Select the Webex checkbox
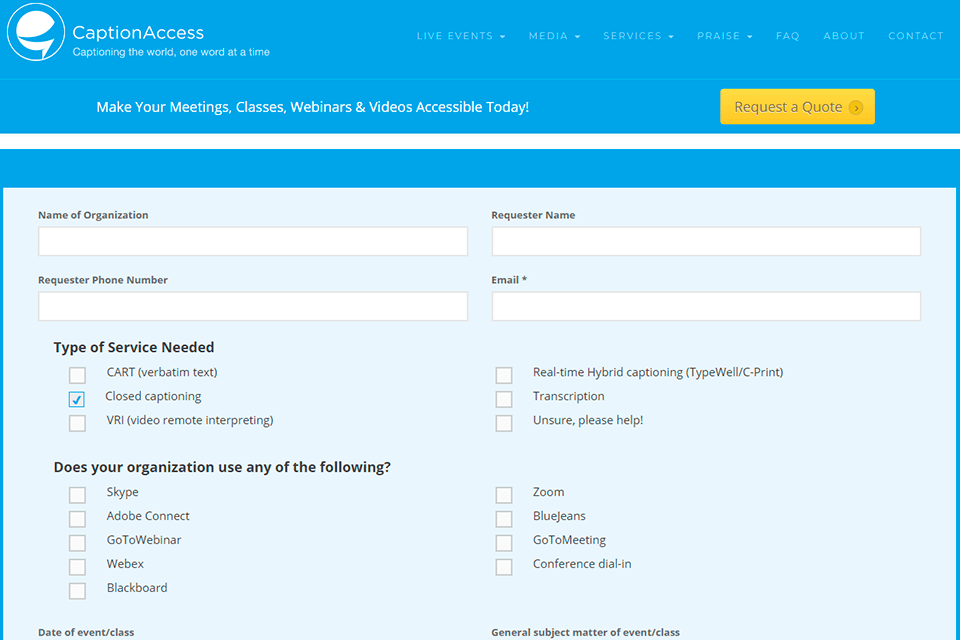960x640 pixels. tap(77, 567)
